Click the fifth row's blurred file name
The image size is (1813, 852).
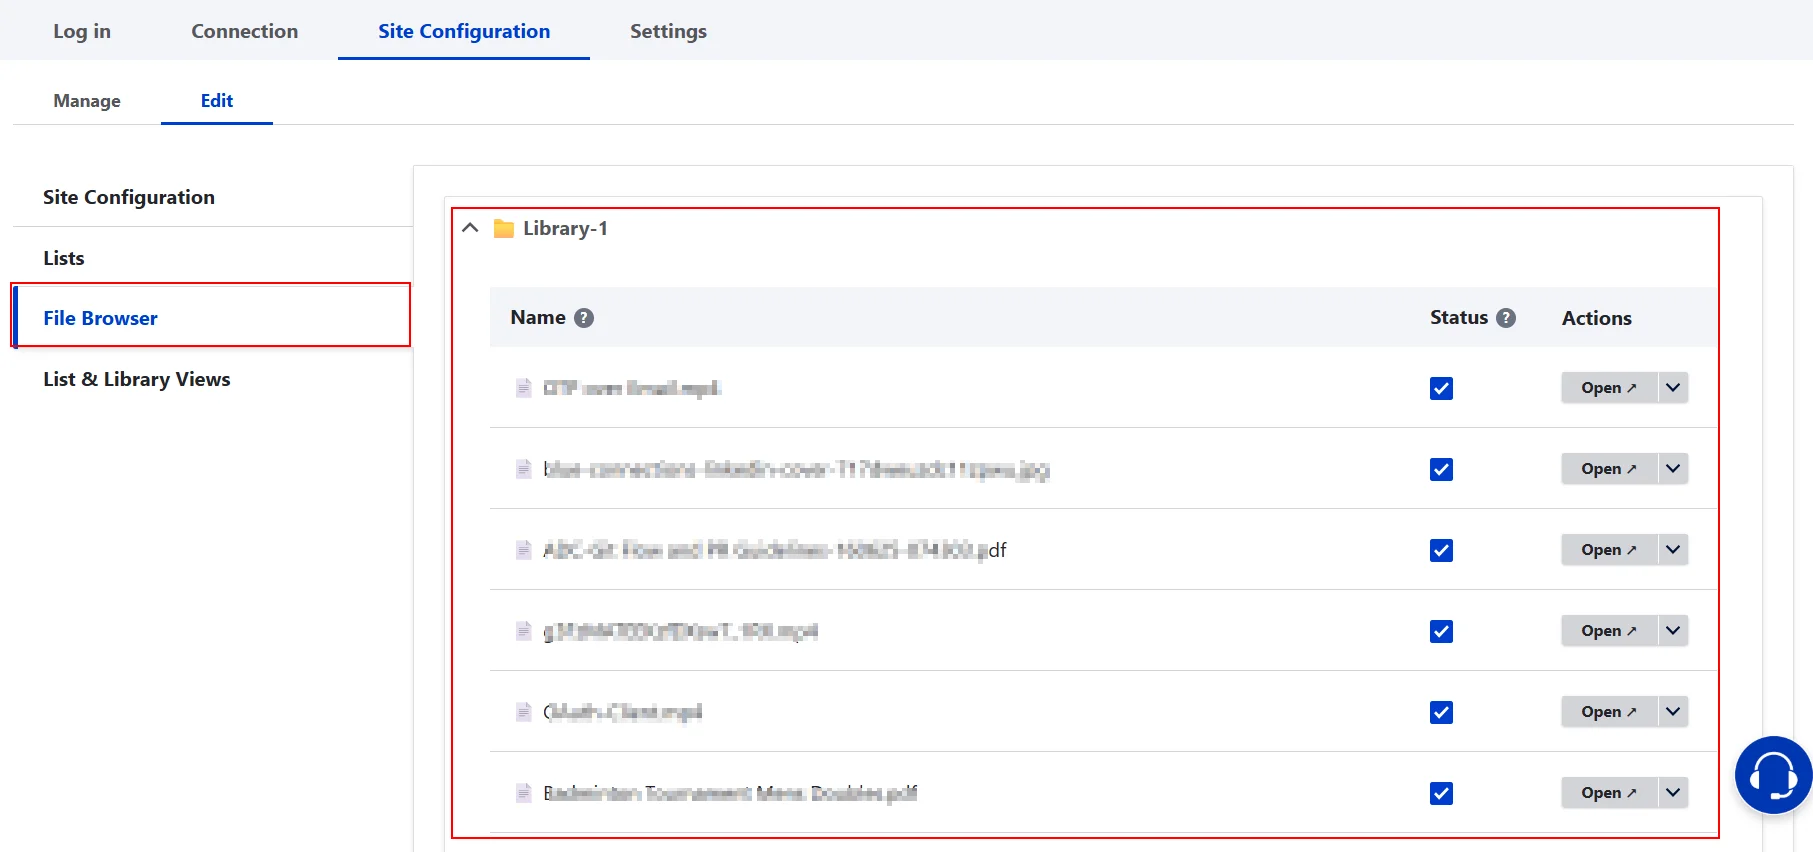pos(622,712)
